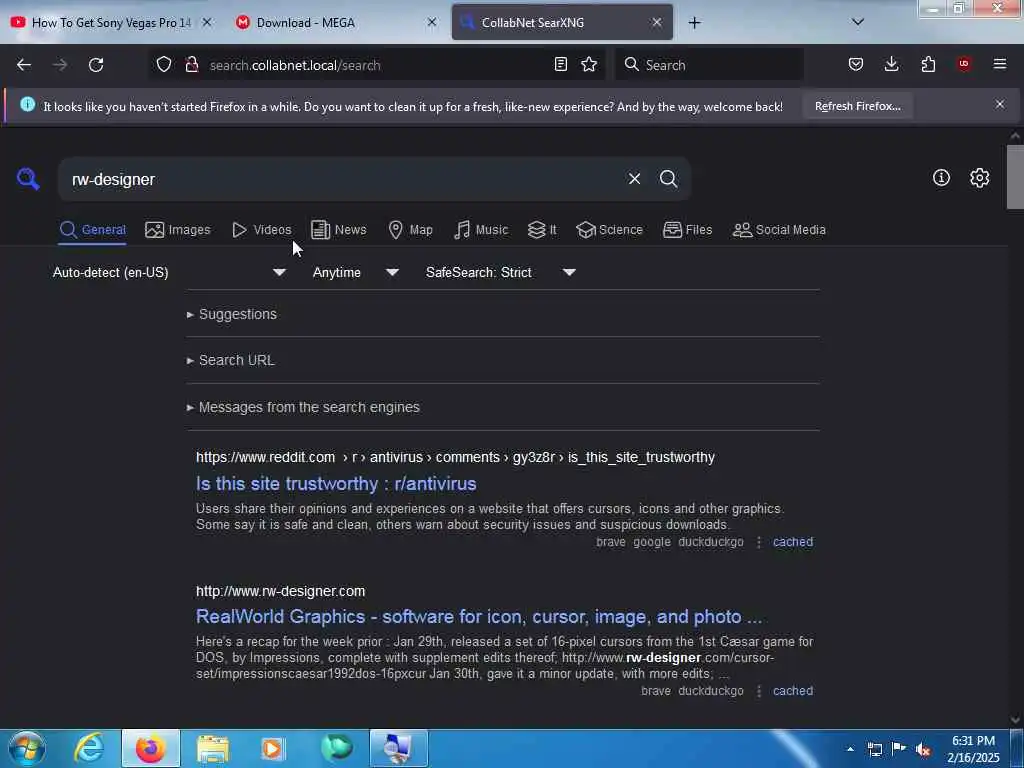This screenshot has width=1024, height=768.
Task: Switch to News search category
Action: coord(338,230)
